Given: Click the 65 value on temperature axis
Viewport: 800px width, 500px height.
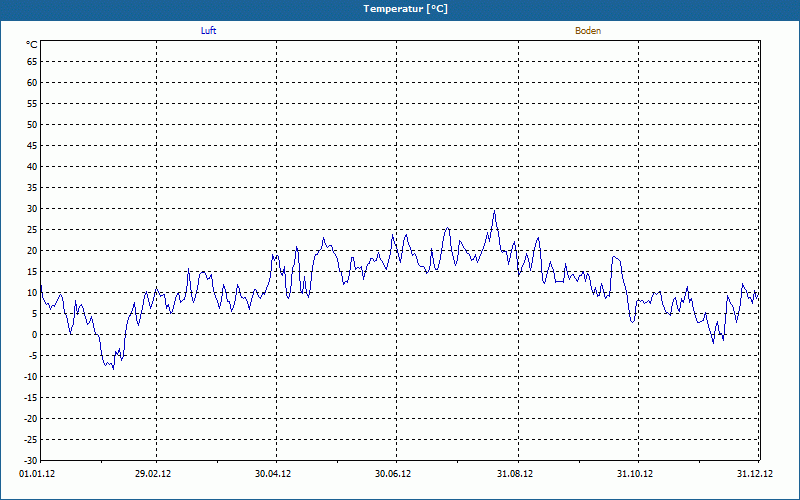Looking at the screenshot, I should point(32,62).
